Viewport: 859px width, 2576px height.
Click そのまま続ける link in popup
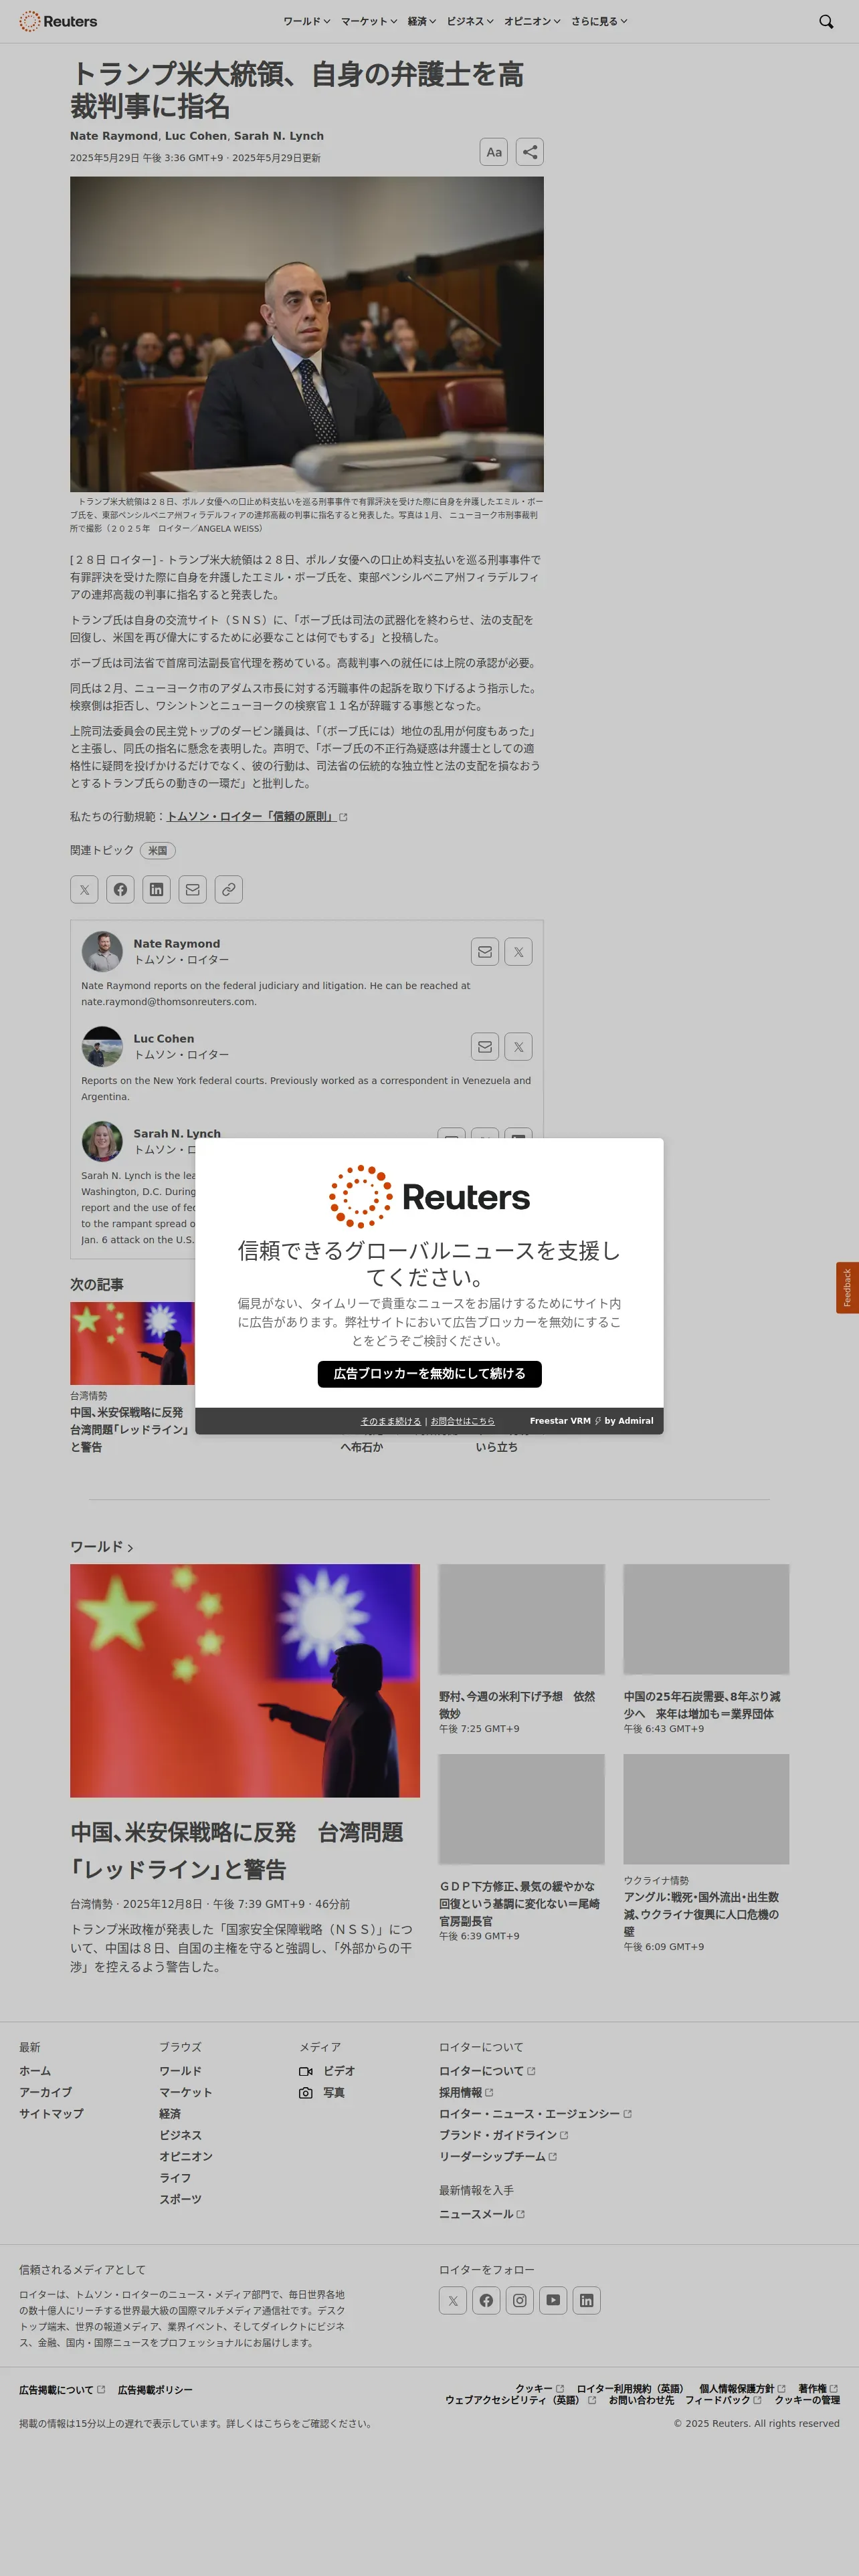pos(391,1420)
